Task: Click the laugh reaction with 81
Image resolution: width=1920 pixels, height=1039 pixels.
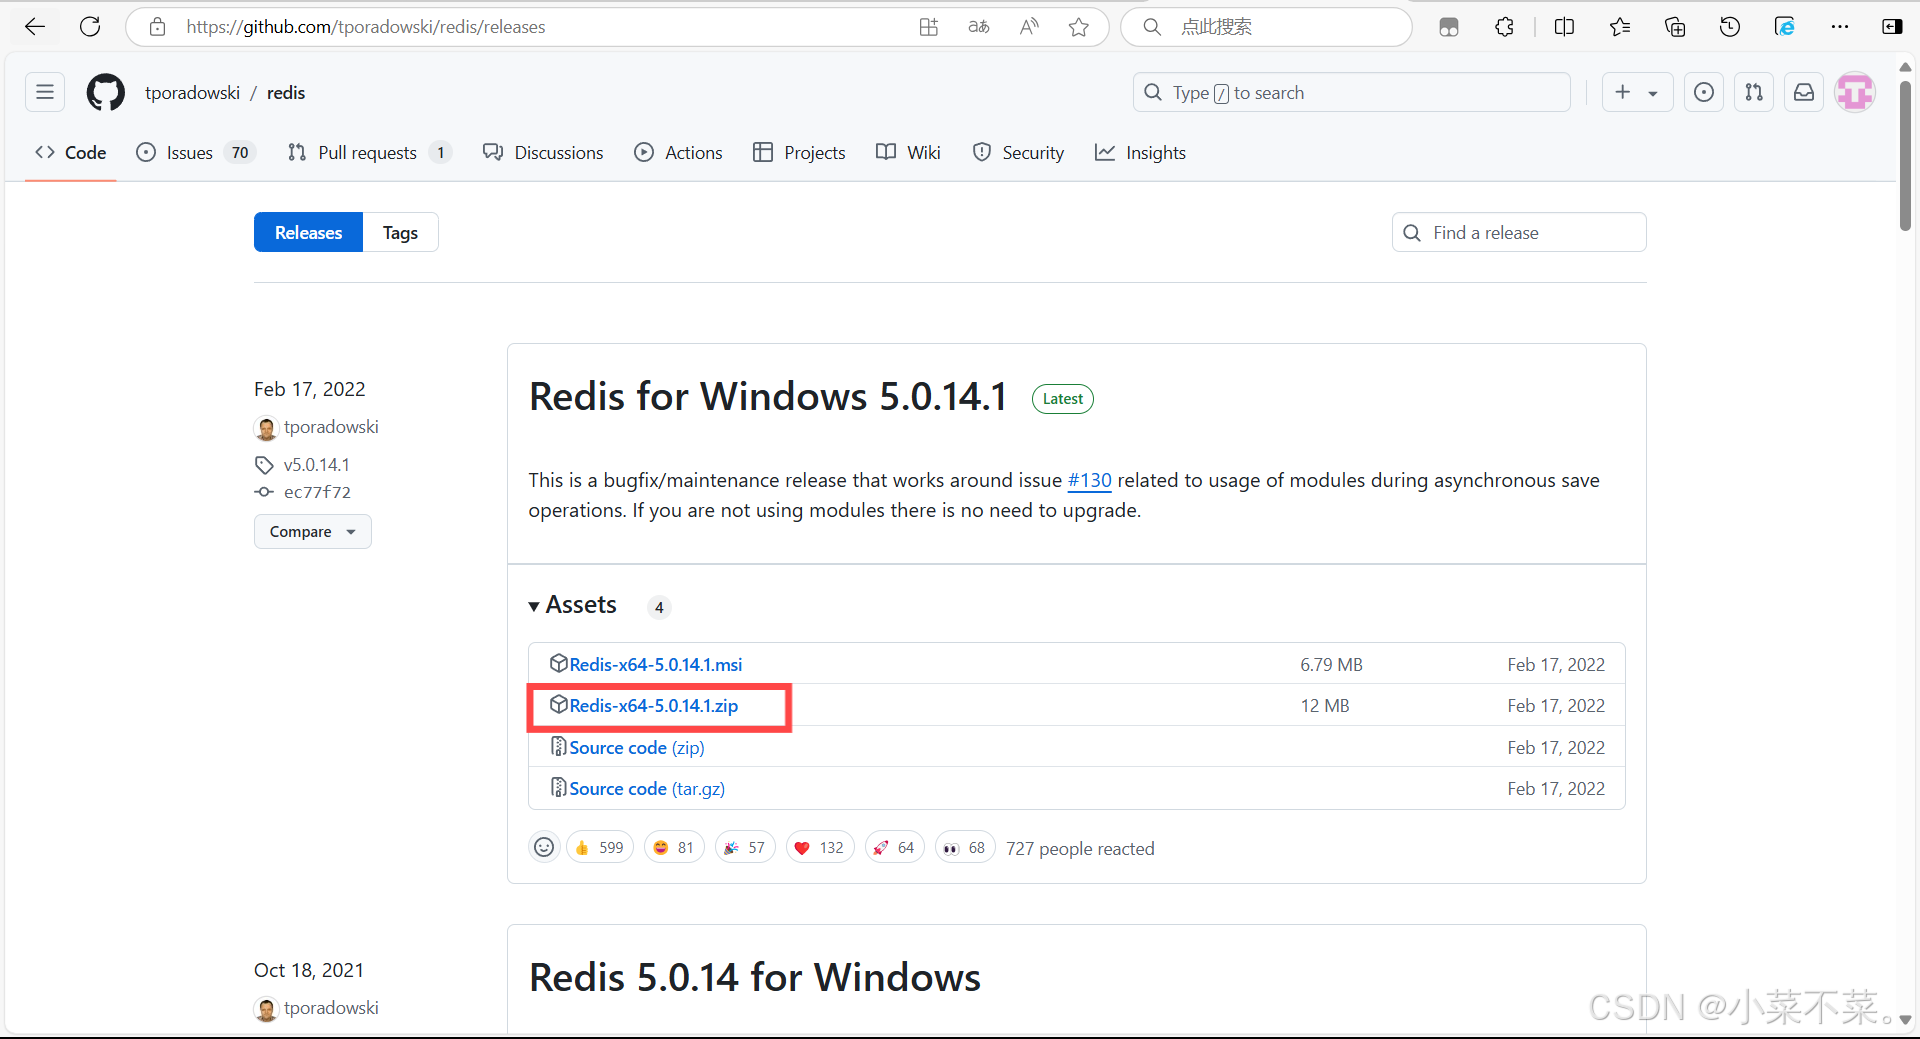Action: pyautogui.click(x=674, y=848)
